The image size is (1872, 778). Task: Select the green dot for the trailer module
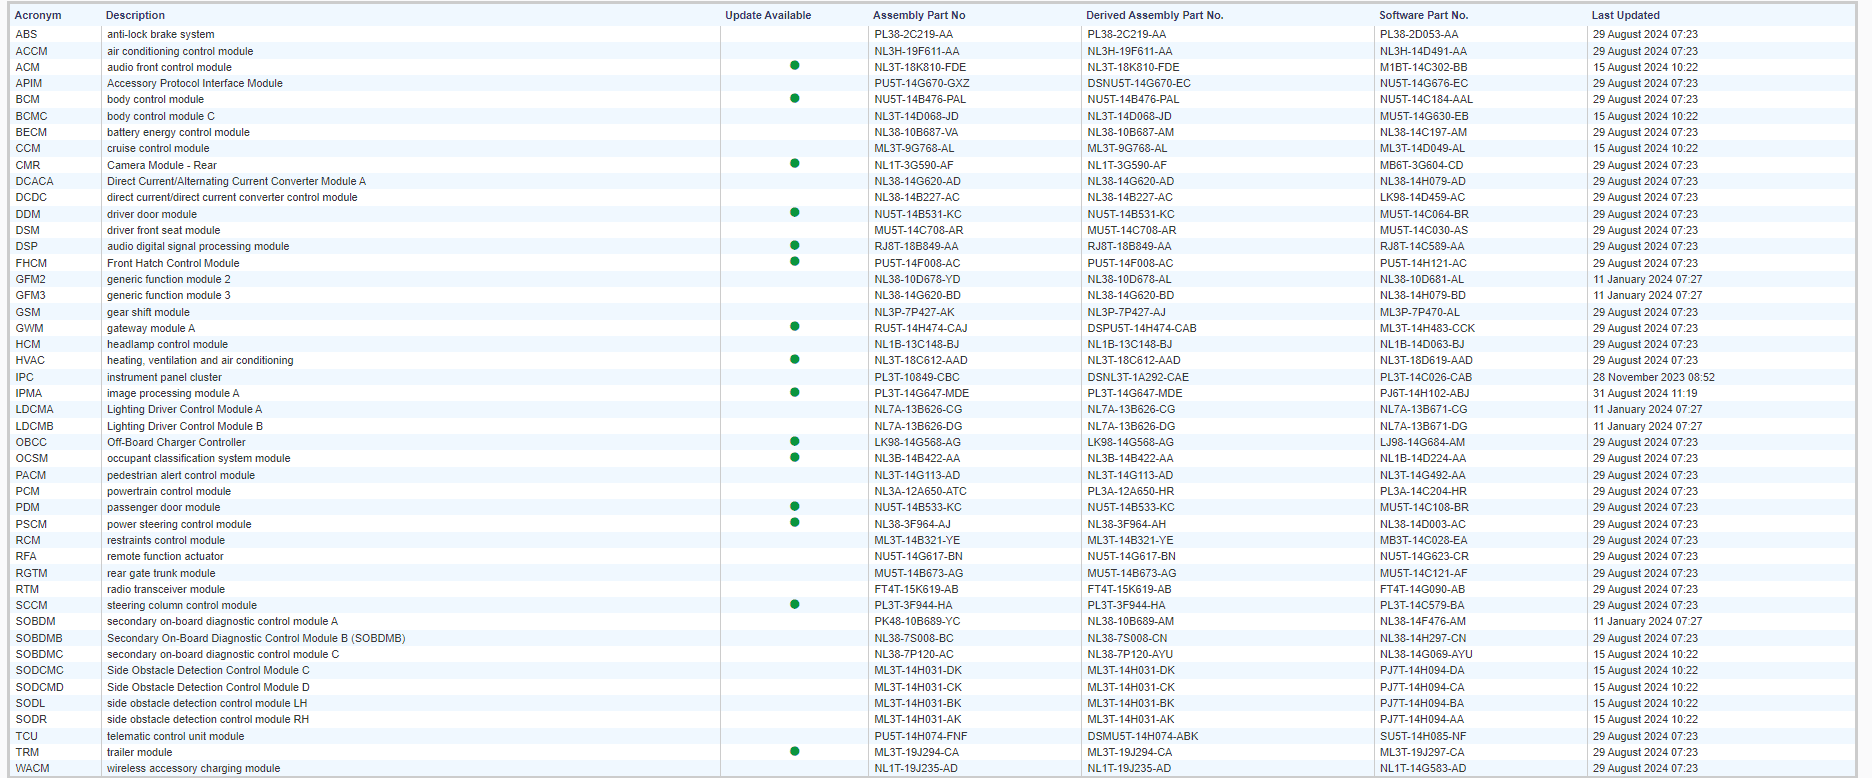(794, 751)
